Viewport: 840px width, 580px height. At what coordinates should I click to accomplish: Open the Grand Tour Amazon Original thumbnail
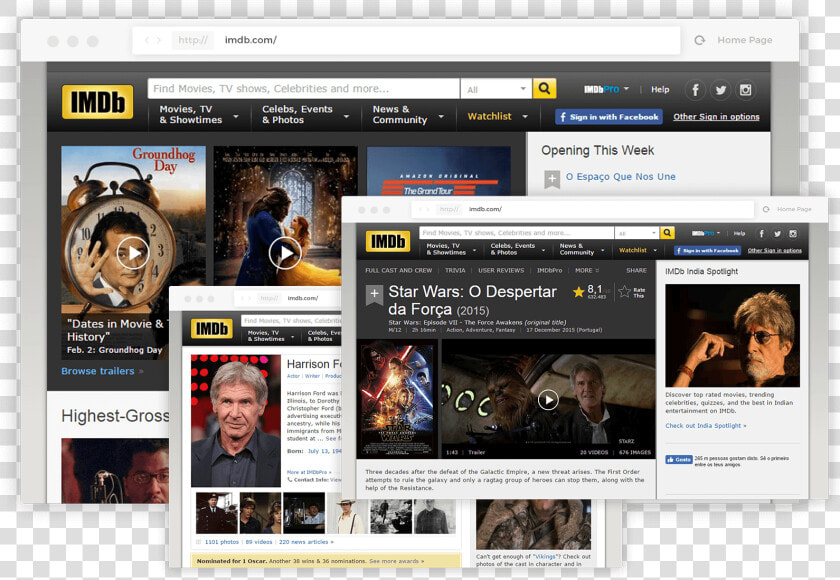pos(438,171)
